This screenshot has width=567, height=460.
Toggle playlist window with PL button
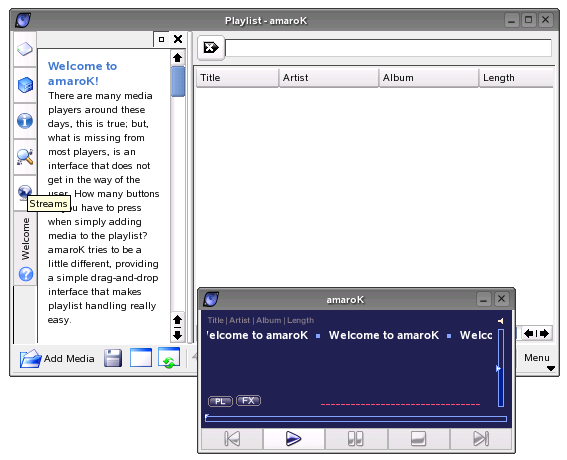[x=220, y=401]
